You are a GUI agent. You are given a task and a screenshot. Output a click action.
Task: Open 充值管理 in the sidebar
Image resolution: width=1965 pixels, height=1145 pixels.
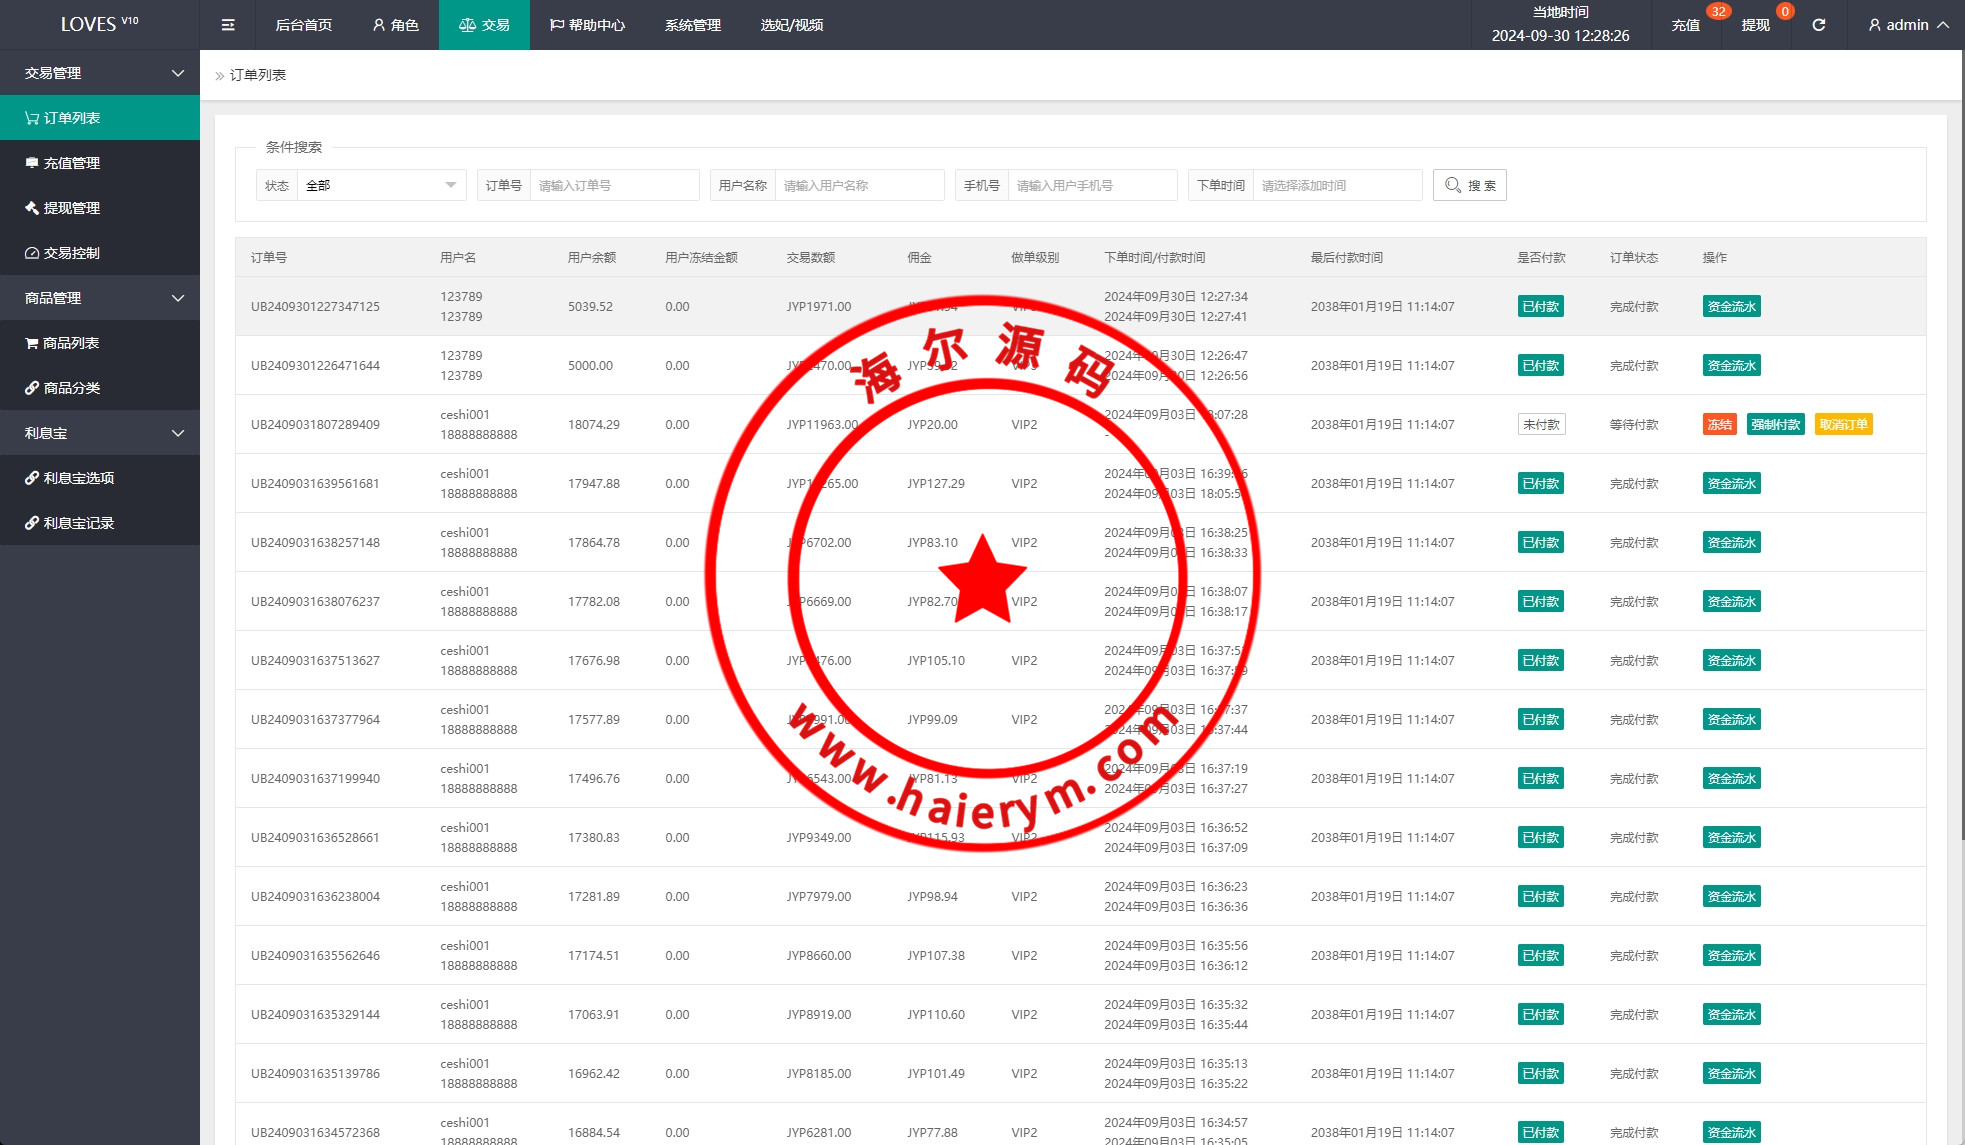tap(71, 163)
